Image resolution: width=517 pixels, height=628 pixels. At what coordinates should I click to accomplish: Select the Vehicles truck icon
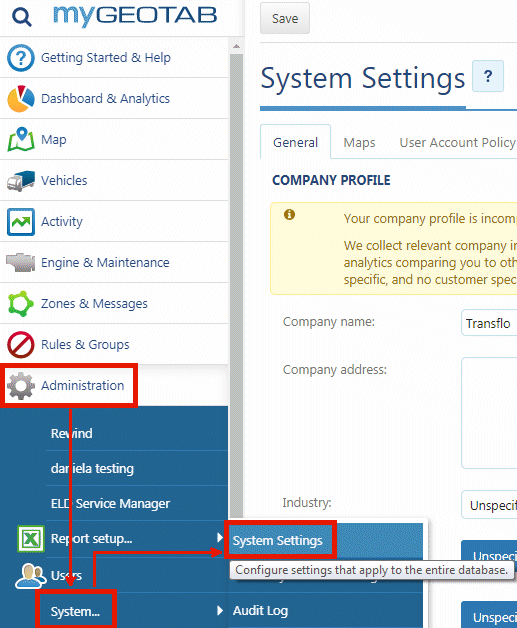click(20, 181)
